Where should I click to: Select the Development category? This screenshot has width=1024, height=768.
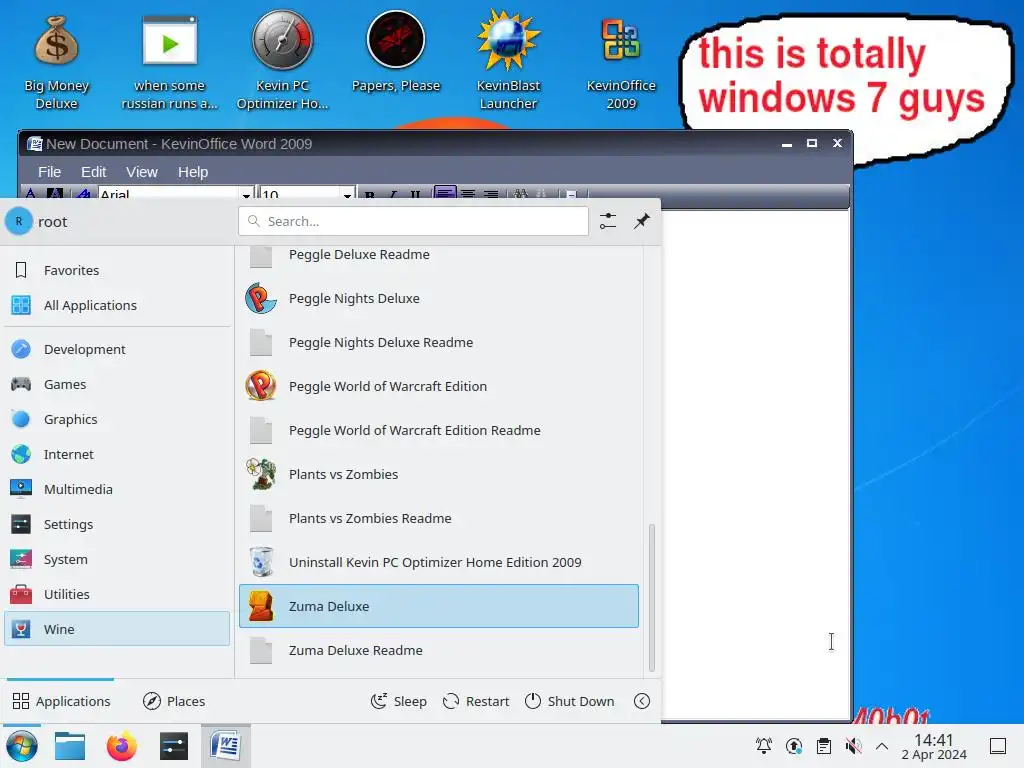point(117,349)
